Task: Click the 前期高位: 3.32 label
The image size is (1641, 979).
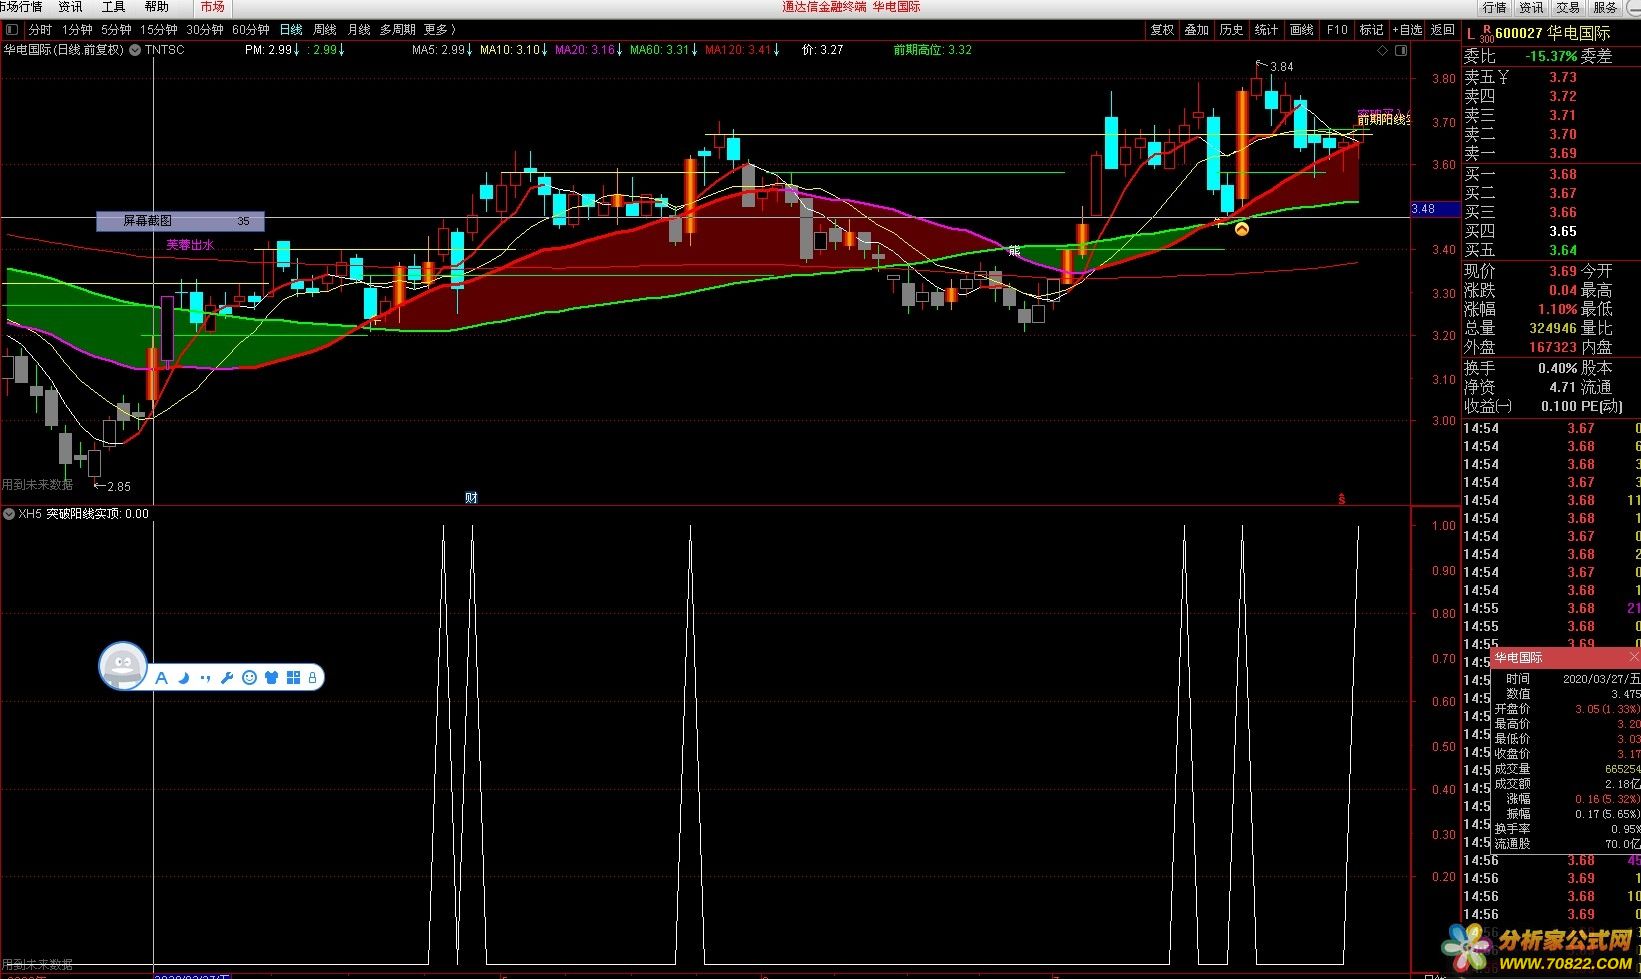Action: coord(933,49)
